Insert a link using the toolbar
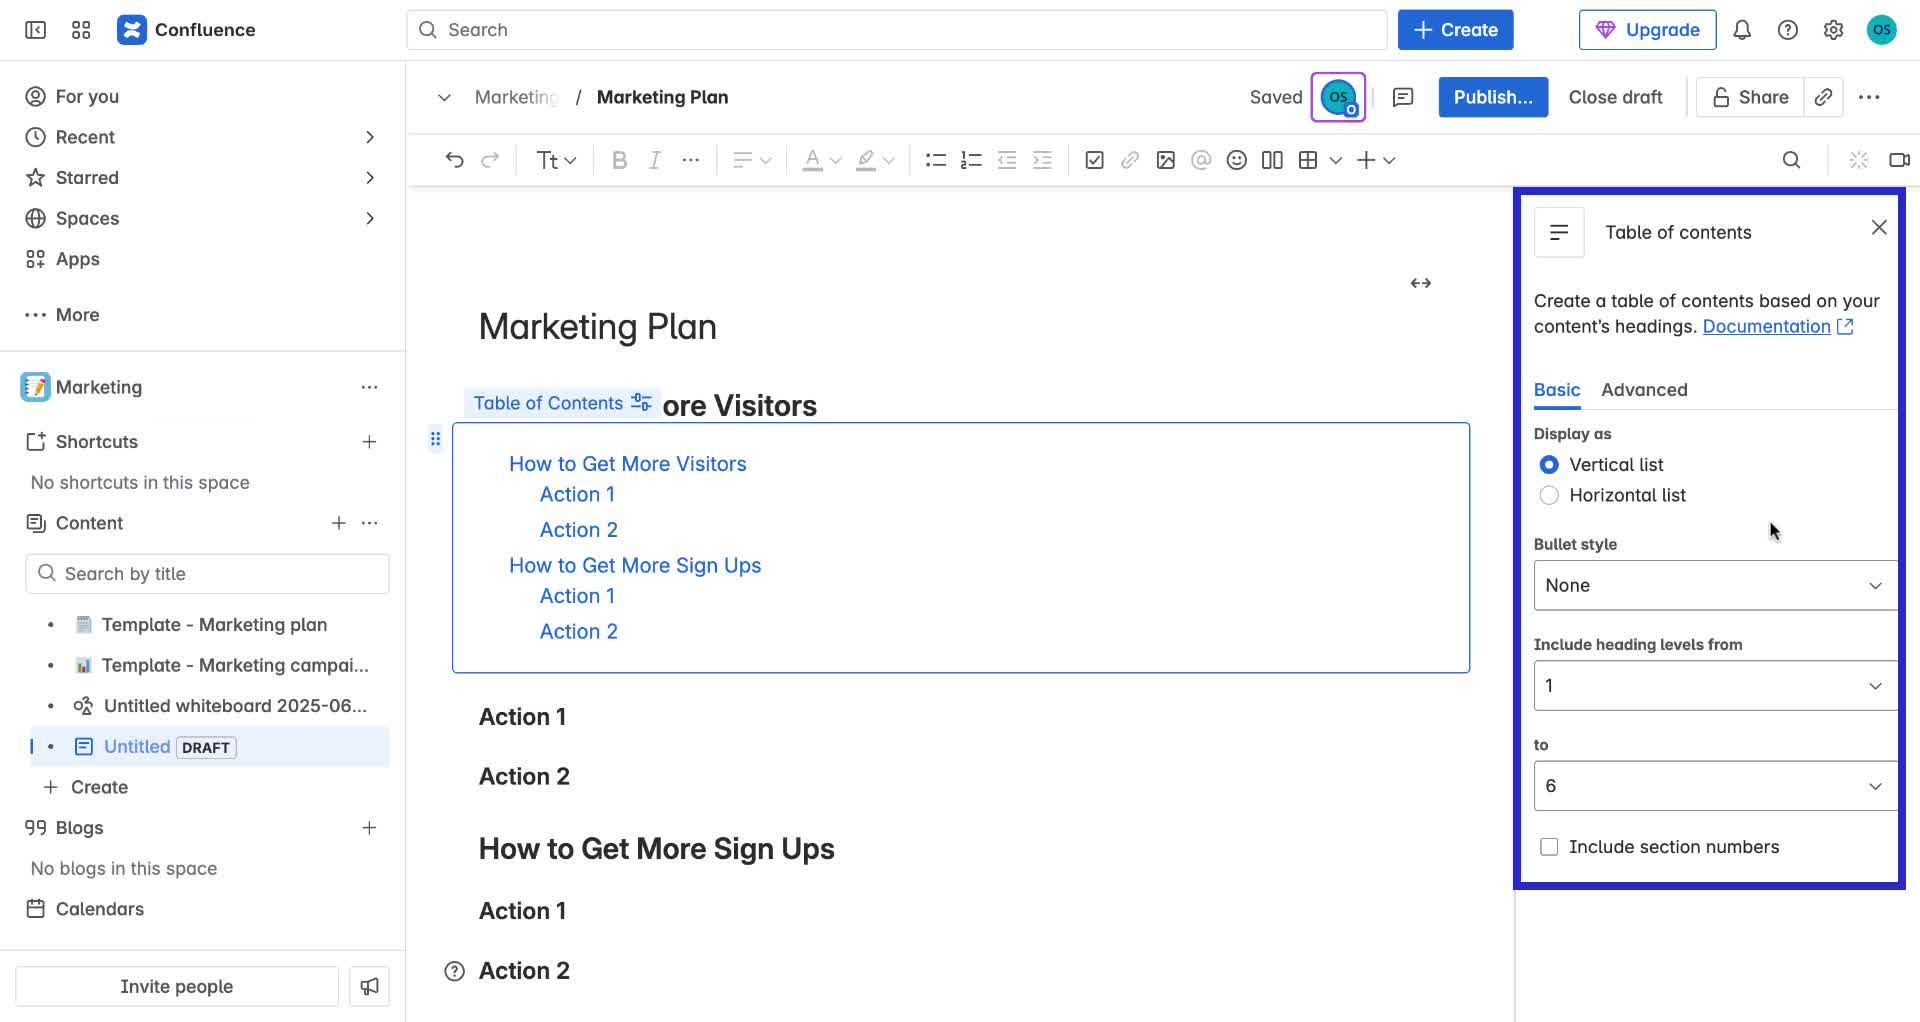The width and height of the screenshot is (1920, 1022). coord(1130,160)
